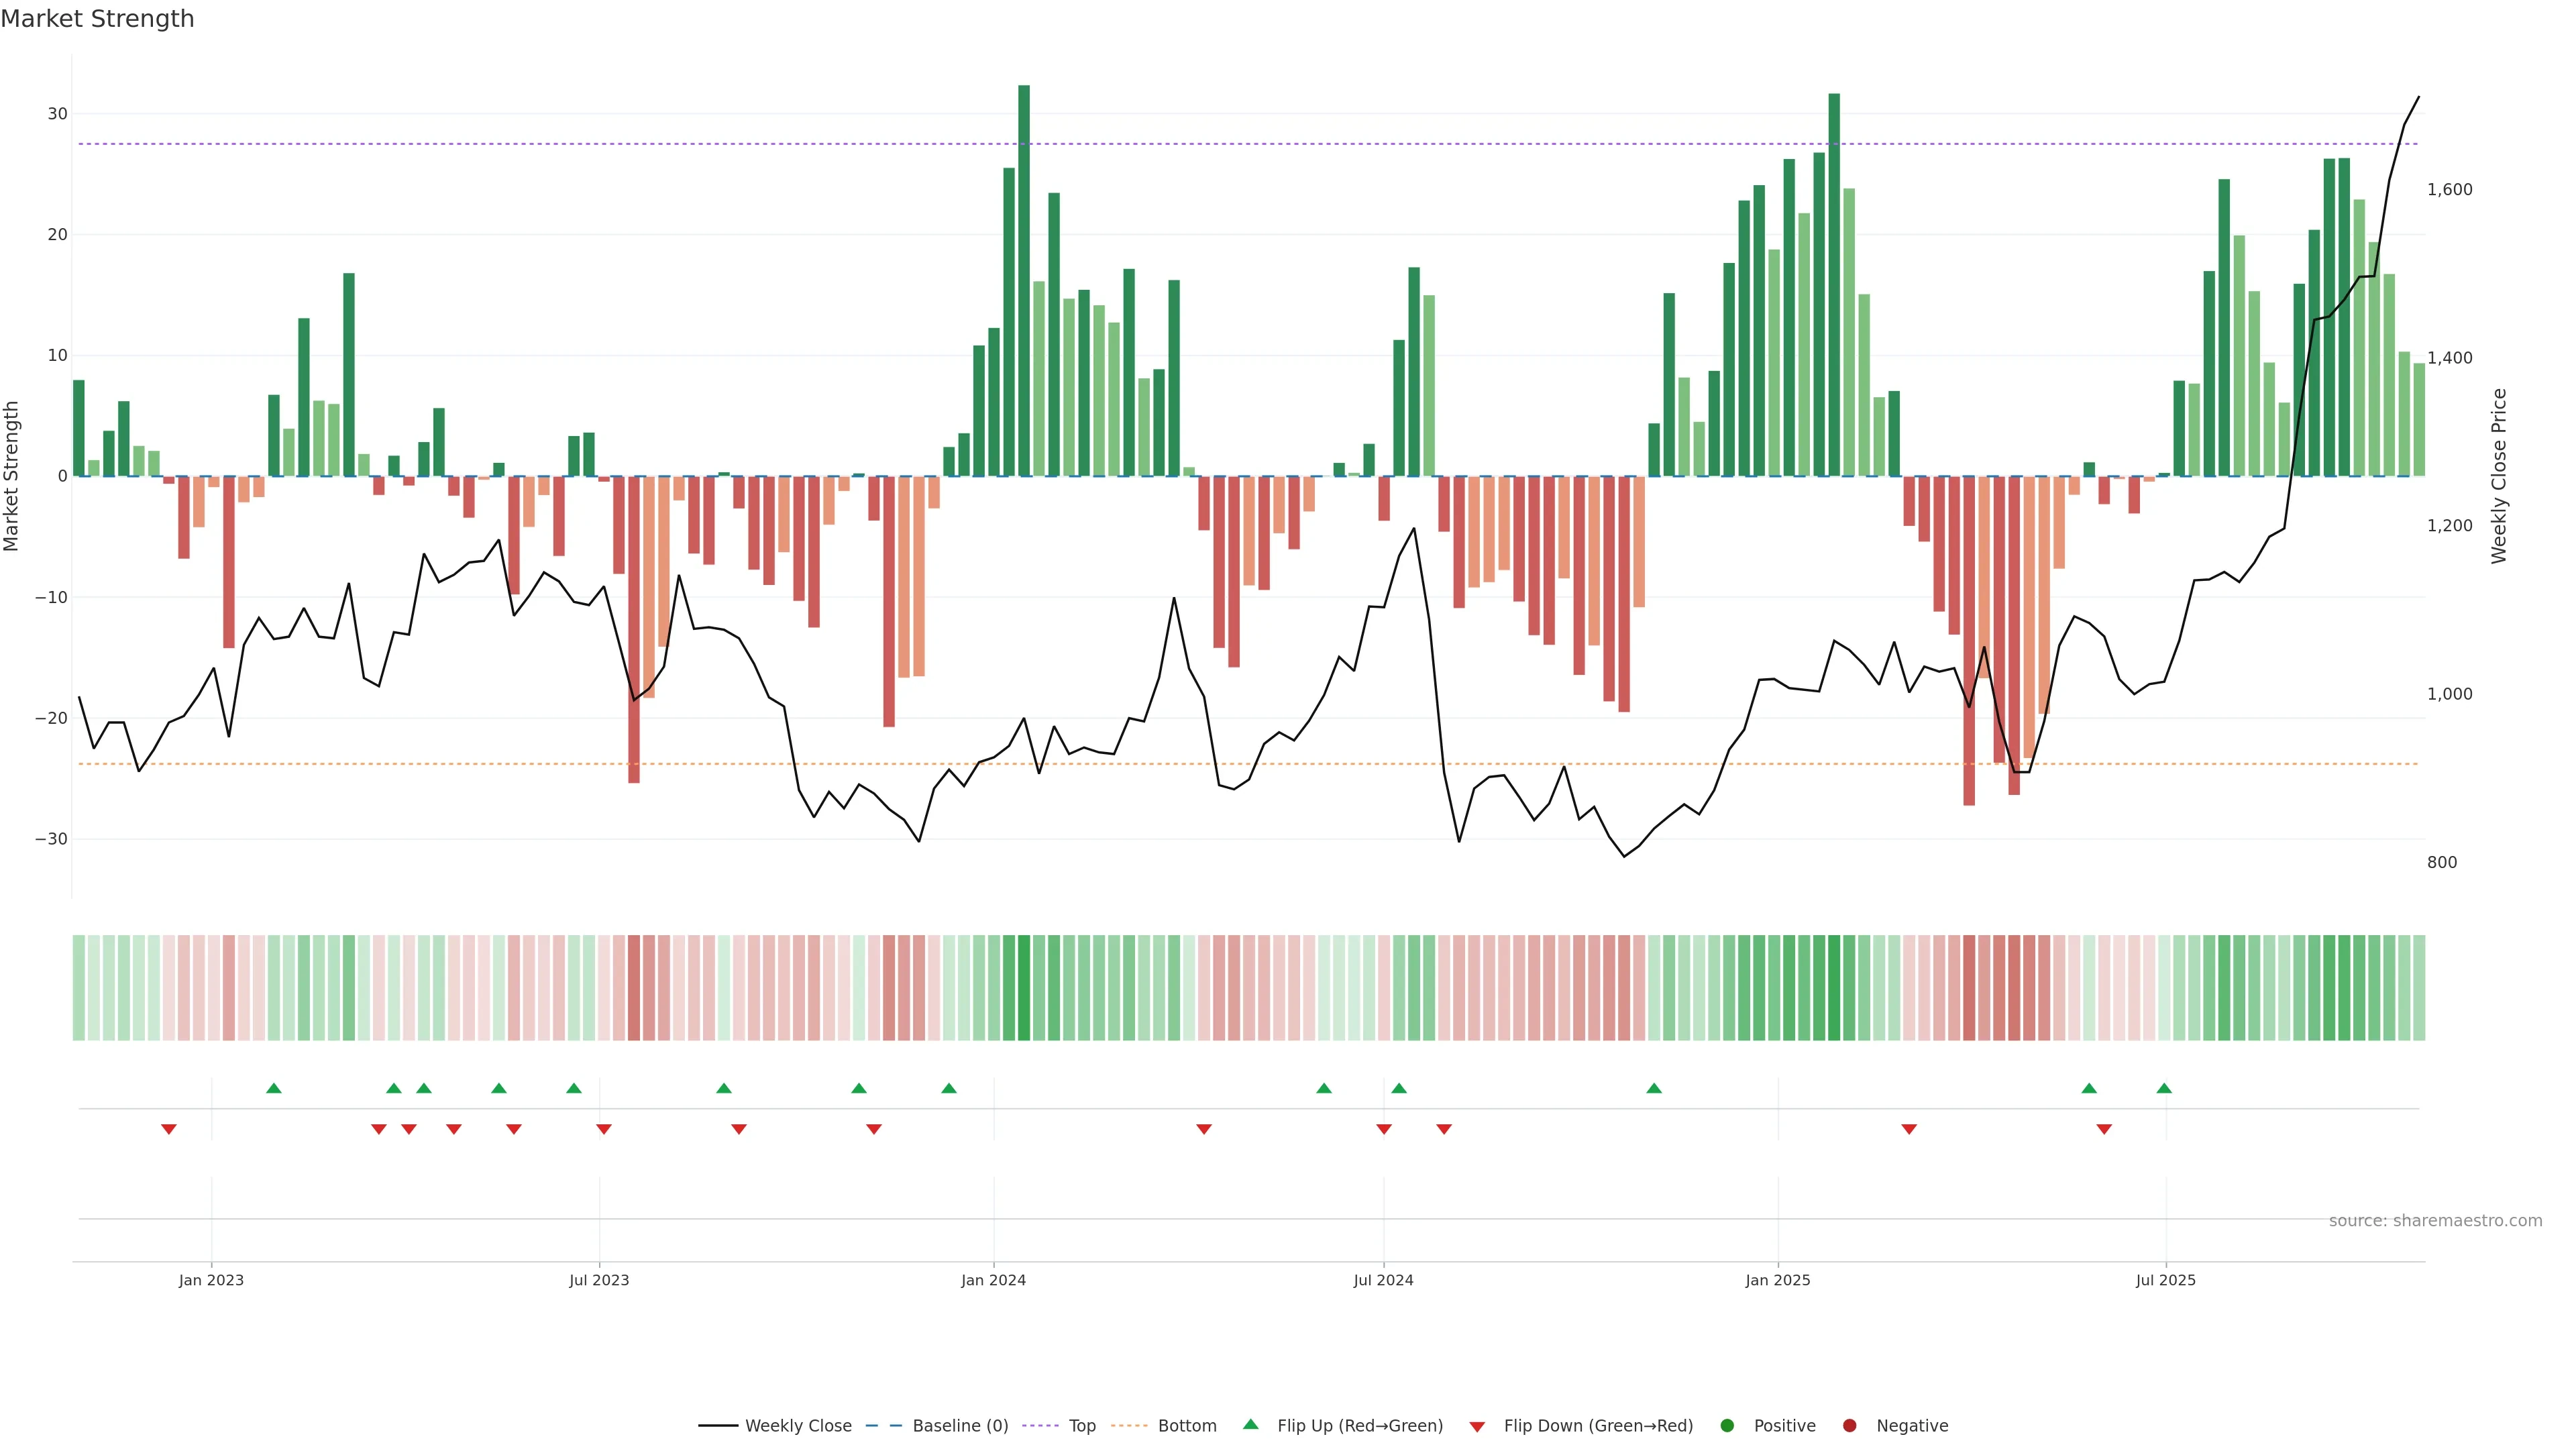This screenshot has width=2576, height=1449.
Task: Click the leftmost green Flip Up triangle marker
Action: tap(274, 1088)
